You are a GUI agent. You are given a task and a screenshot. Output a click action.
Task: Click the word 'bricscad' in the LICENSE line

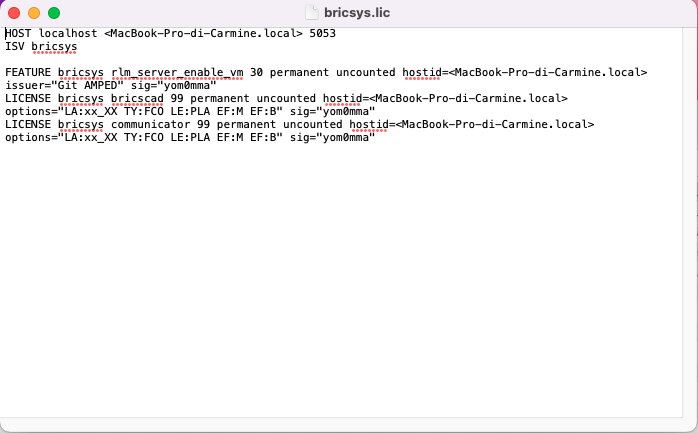tap(137, 98)
